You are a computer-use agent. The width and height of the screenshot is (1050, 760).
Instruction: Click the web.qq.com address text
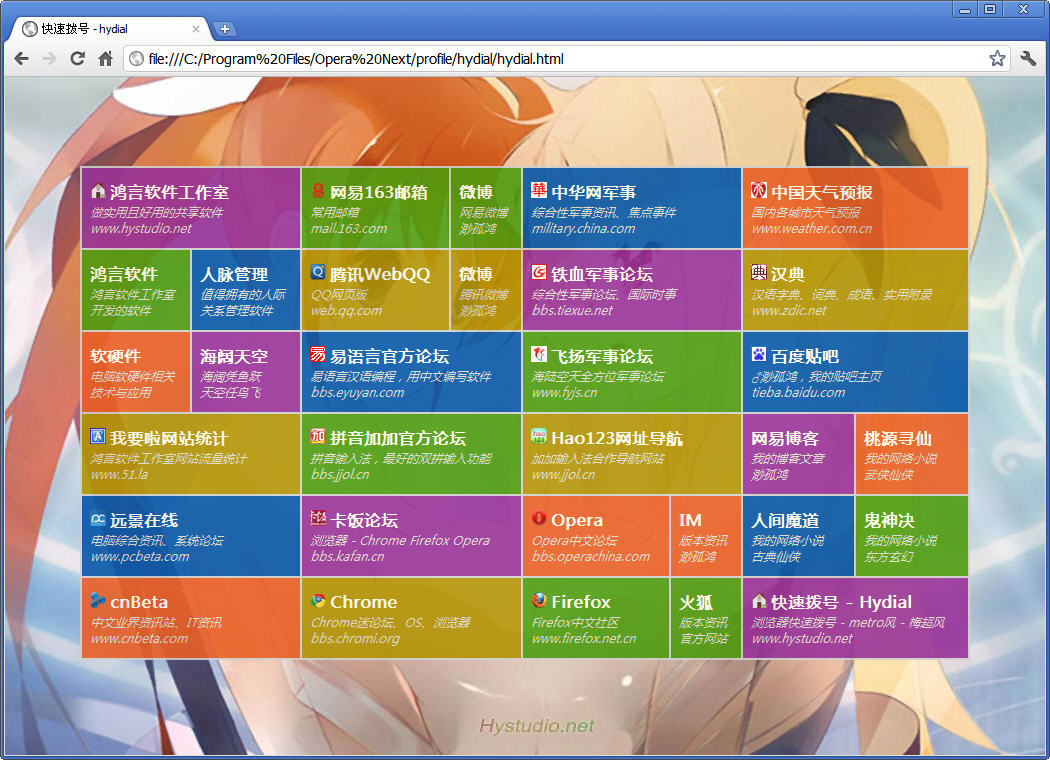[346, 311]
